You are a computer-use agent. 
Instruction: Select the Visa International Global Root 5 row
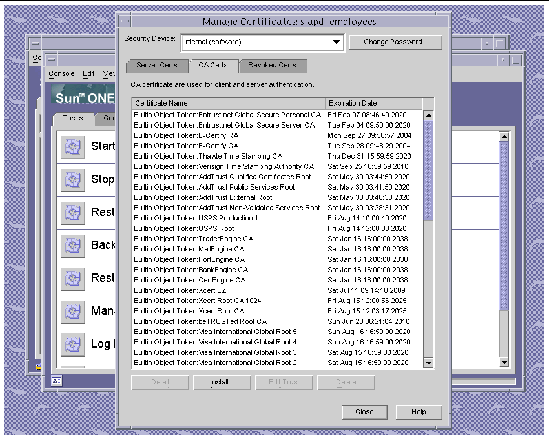(x=277, y=332)
